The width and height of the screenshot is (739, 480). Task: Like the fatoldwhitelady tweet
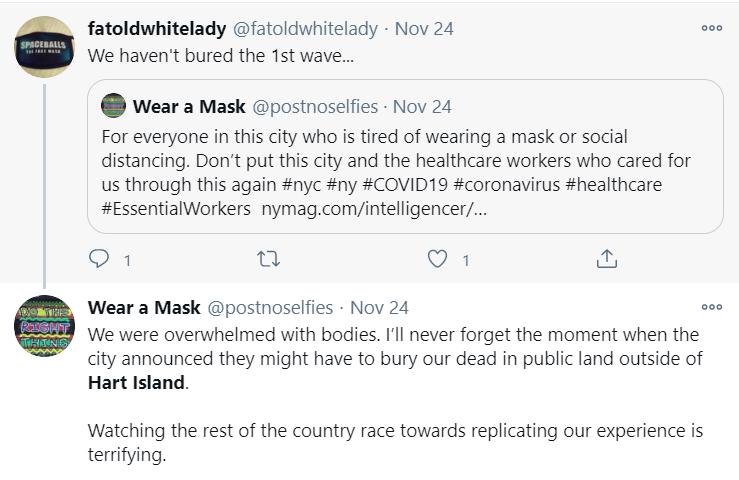click(437, 259)
